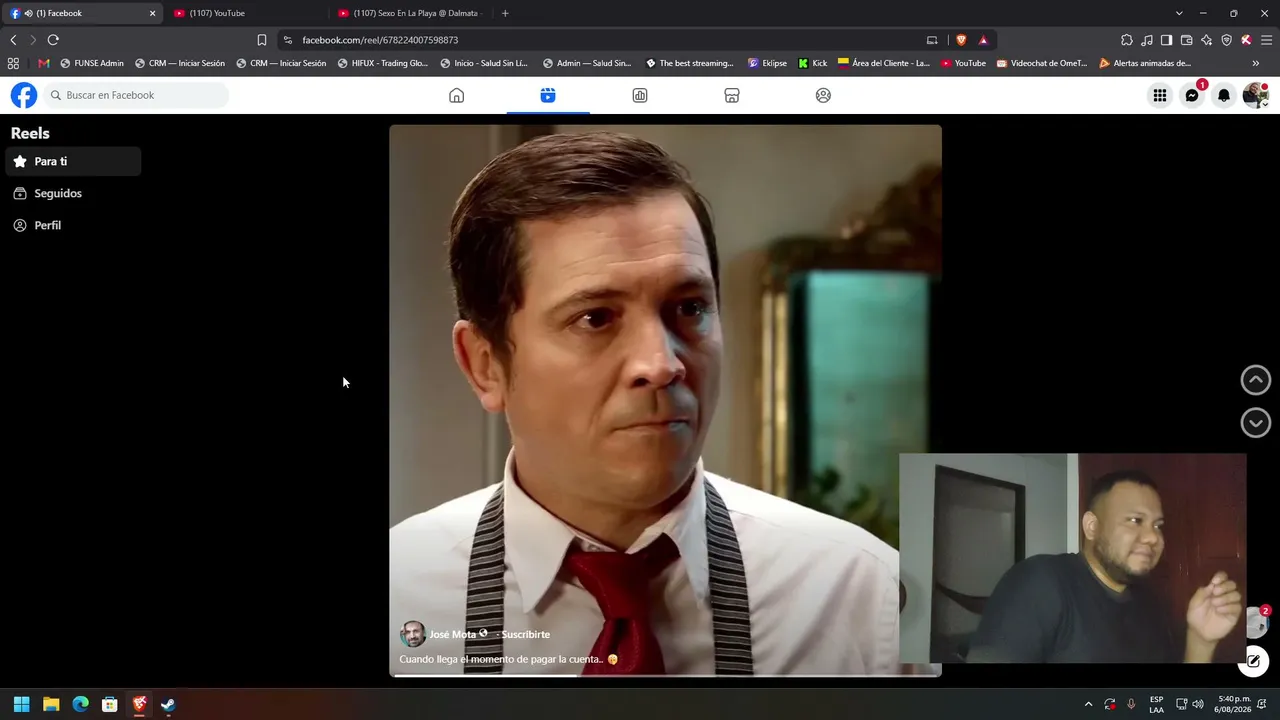Open the site settings icon in the address bar
Screen dimensions: 1280x720
coord(288,40)
